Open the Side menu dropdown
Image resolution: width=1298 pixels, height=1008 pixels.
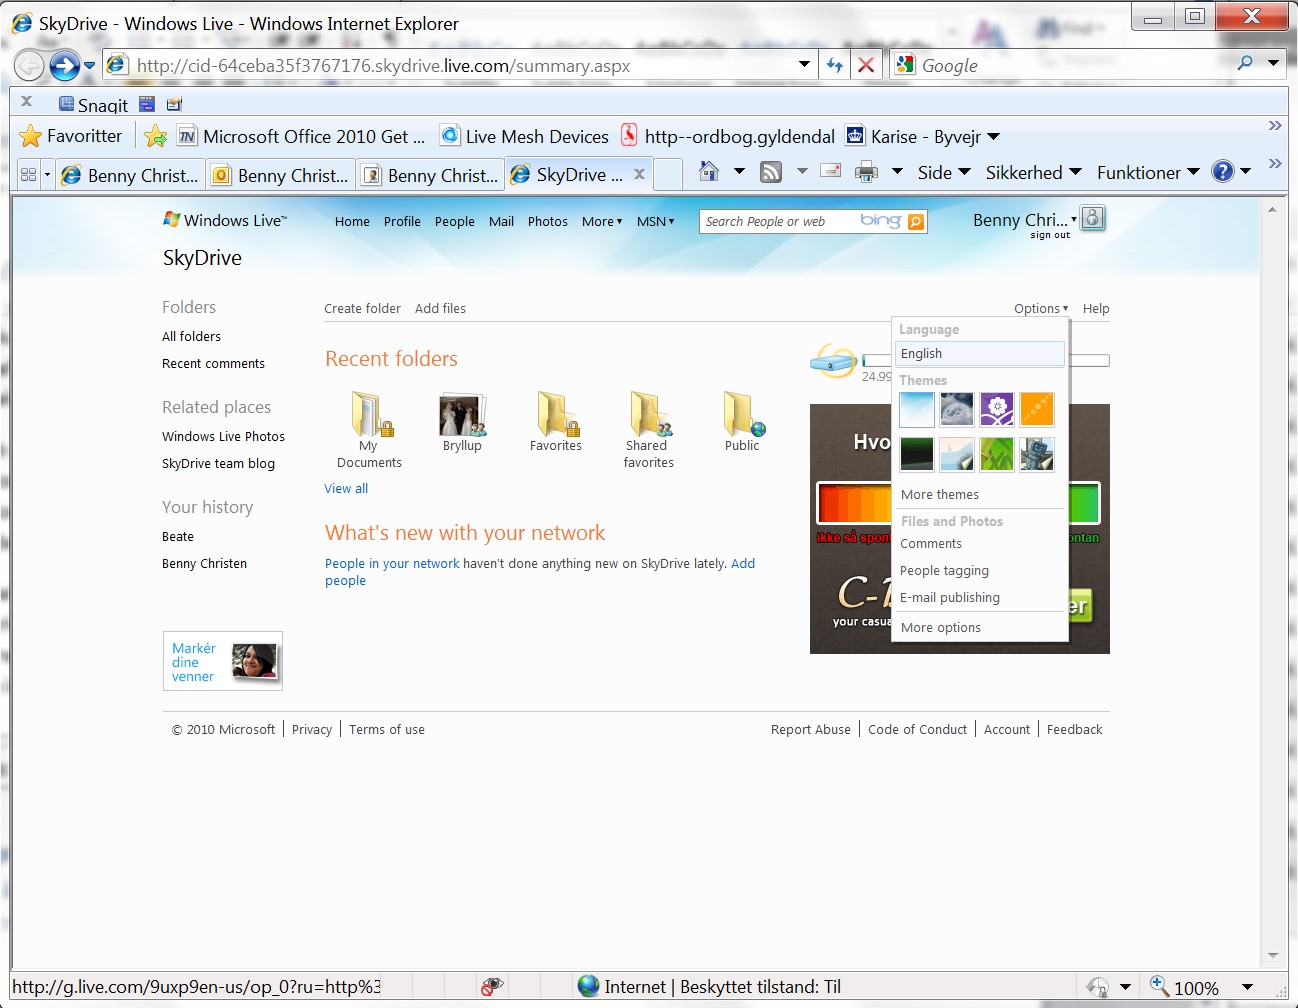click(944, 172)
